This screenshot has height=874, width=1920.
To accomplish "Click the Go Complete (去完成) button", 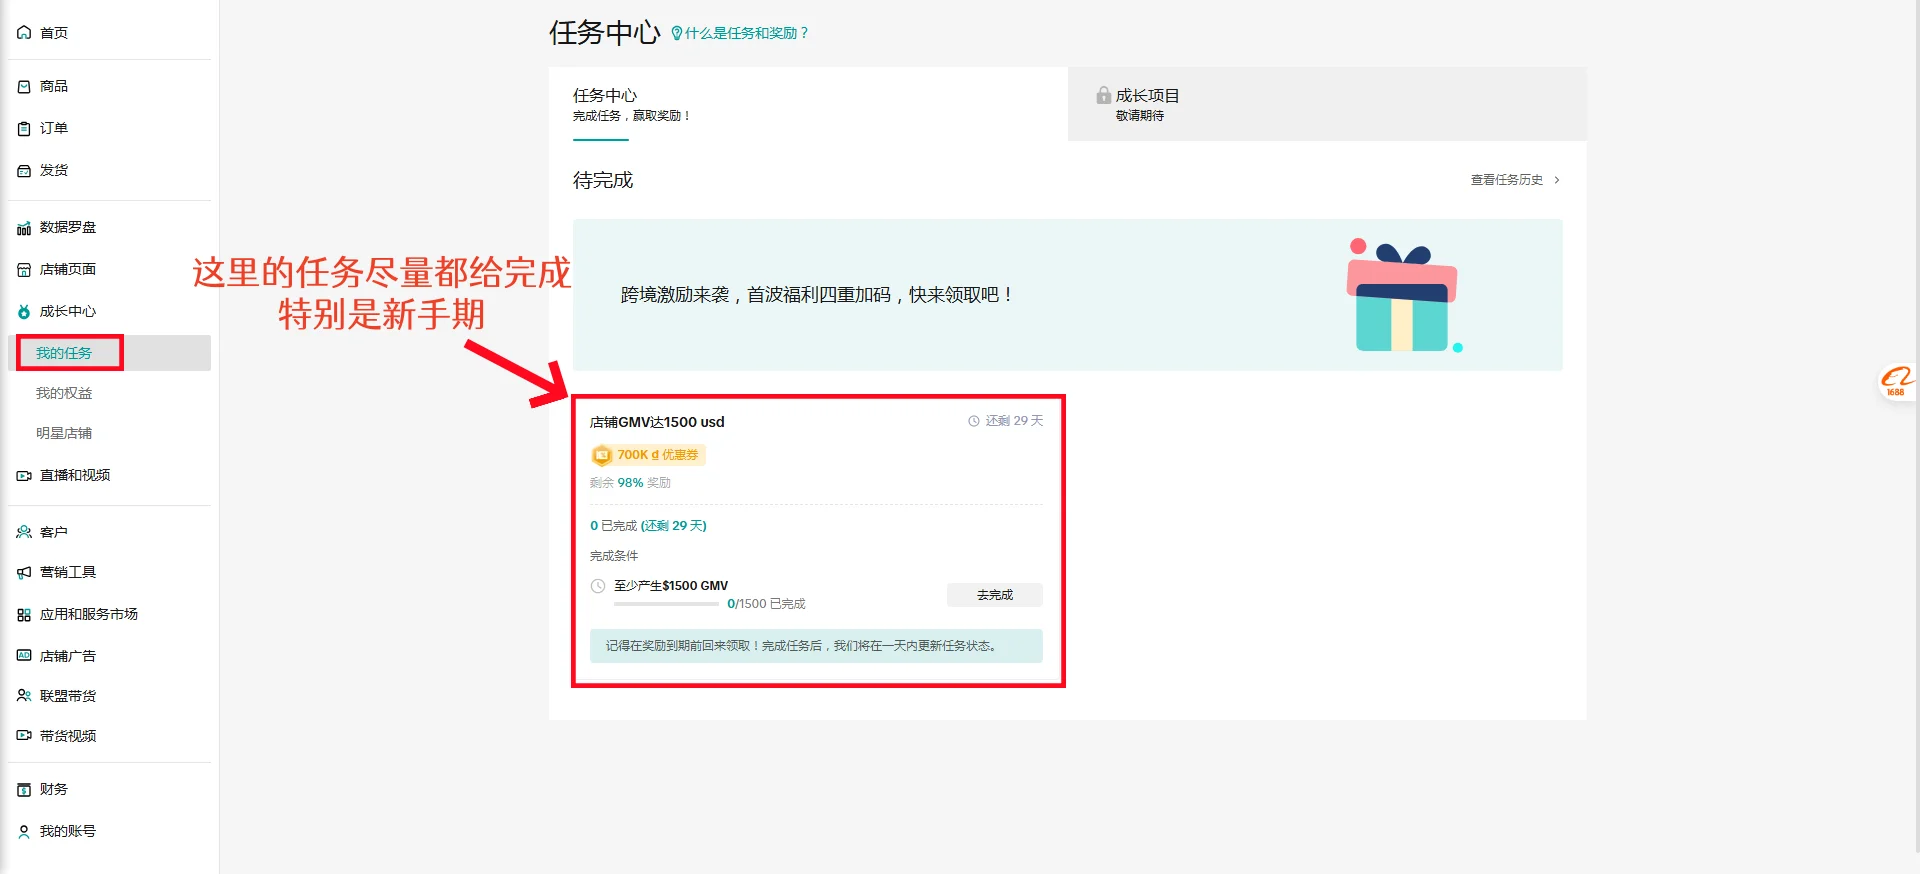I will coord(994,595).
